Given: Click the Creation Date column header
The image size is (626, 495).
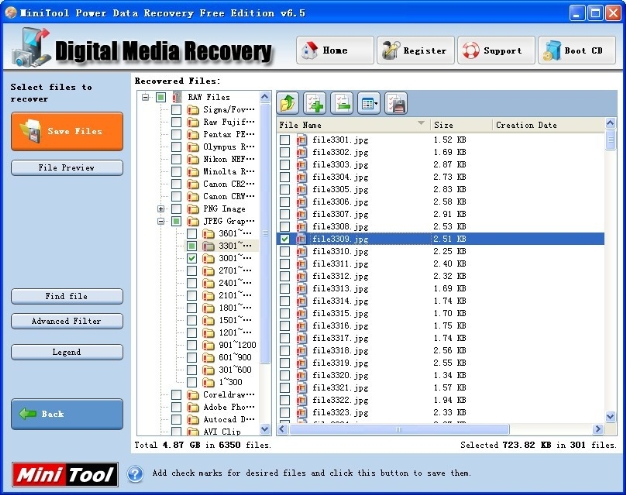Looking at the screenshot, I should pos(549,125).
